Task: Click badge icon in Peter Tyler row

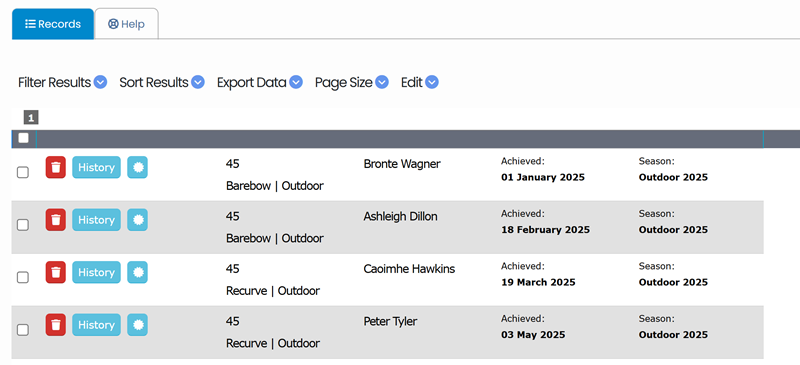Action: tap(137, 325)
